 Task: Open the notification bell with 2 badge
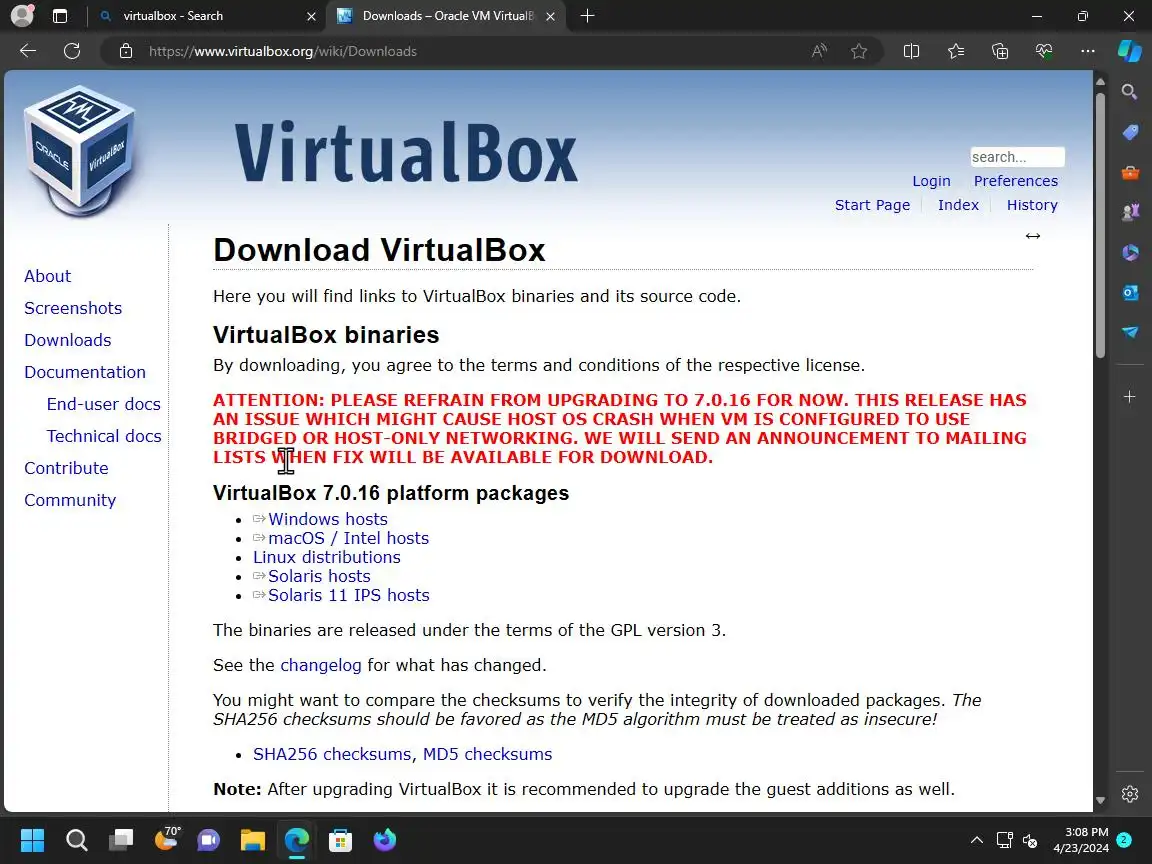1123,840
